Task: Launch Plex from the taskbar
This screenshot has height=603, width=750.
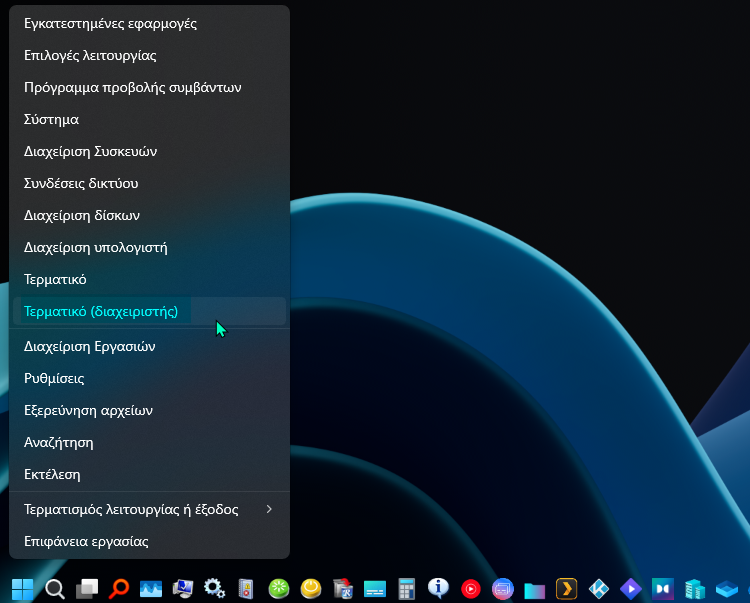Action: pos(566,588)
